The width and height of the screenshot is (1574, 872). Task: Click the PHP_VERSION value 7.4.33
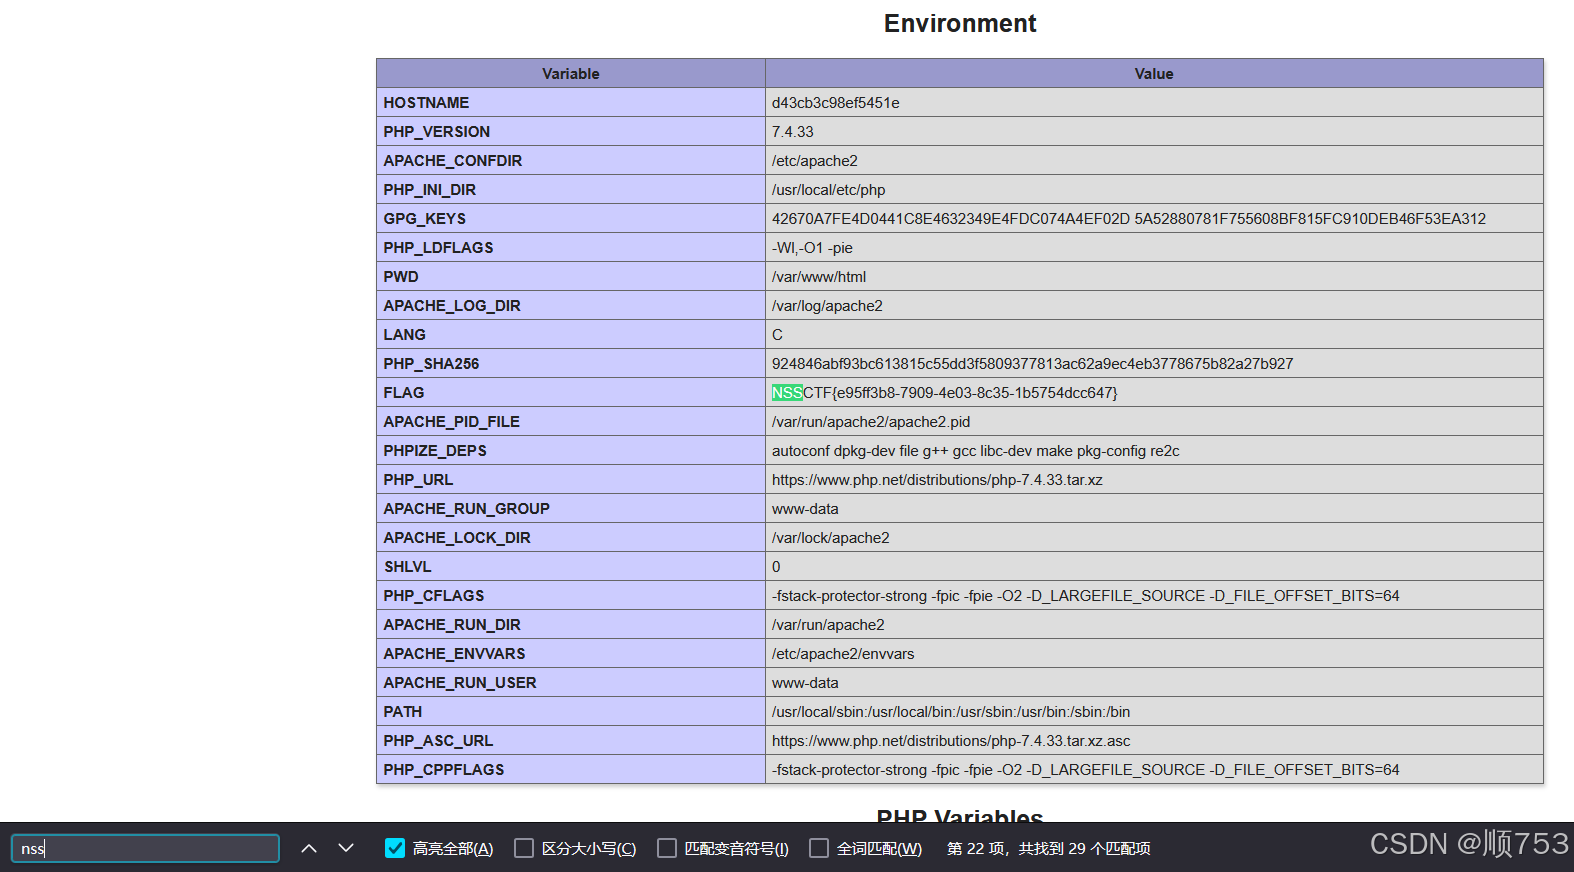[x=792, y=132]
